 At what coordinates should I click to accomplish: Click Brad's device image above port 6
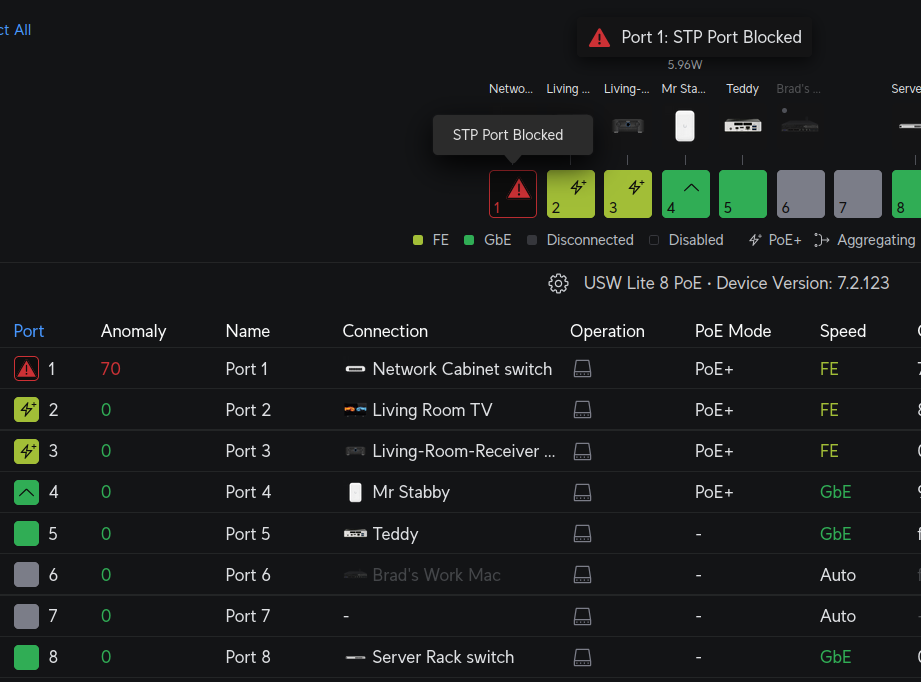coord(799,125)
